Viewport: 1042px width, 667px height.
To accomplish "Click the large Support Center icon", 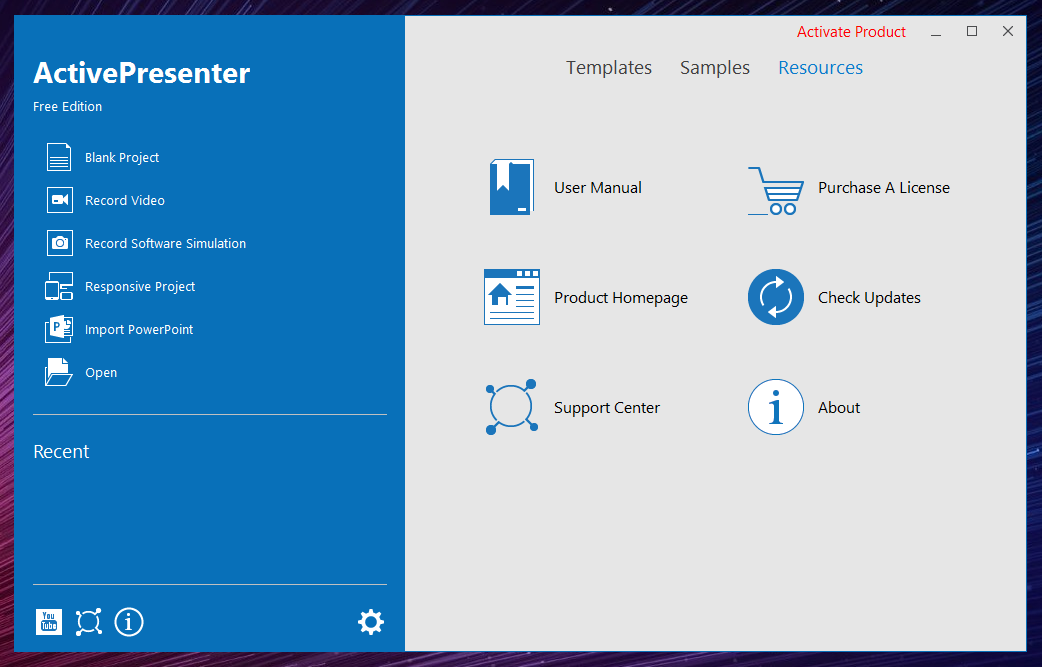I will (511, 407).
